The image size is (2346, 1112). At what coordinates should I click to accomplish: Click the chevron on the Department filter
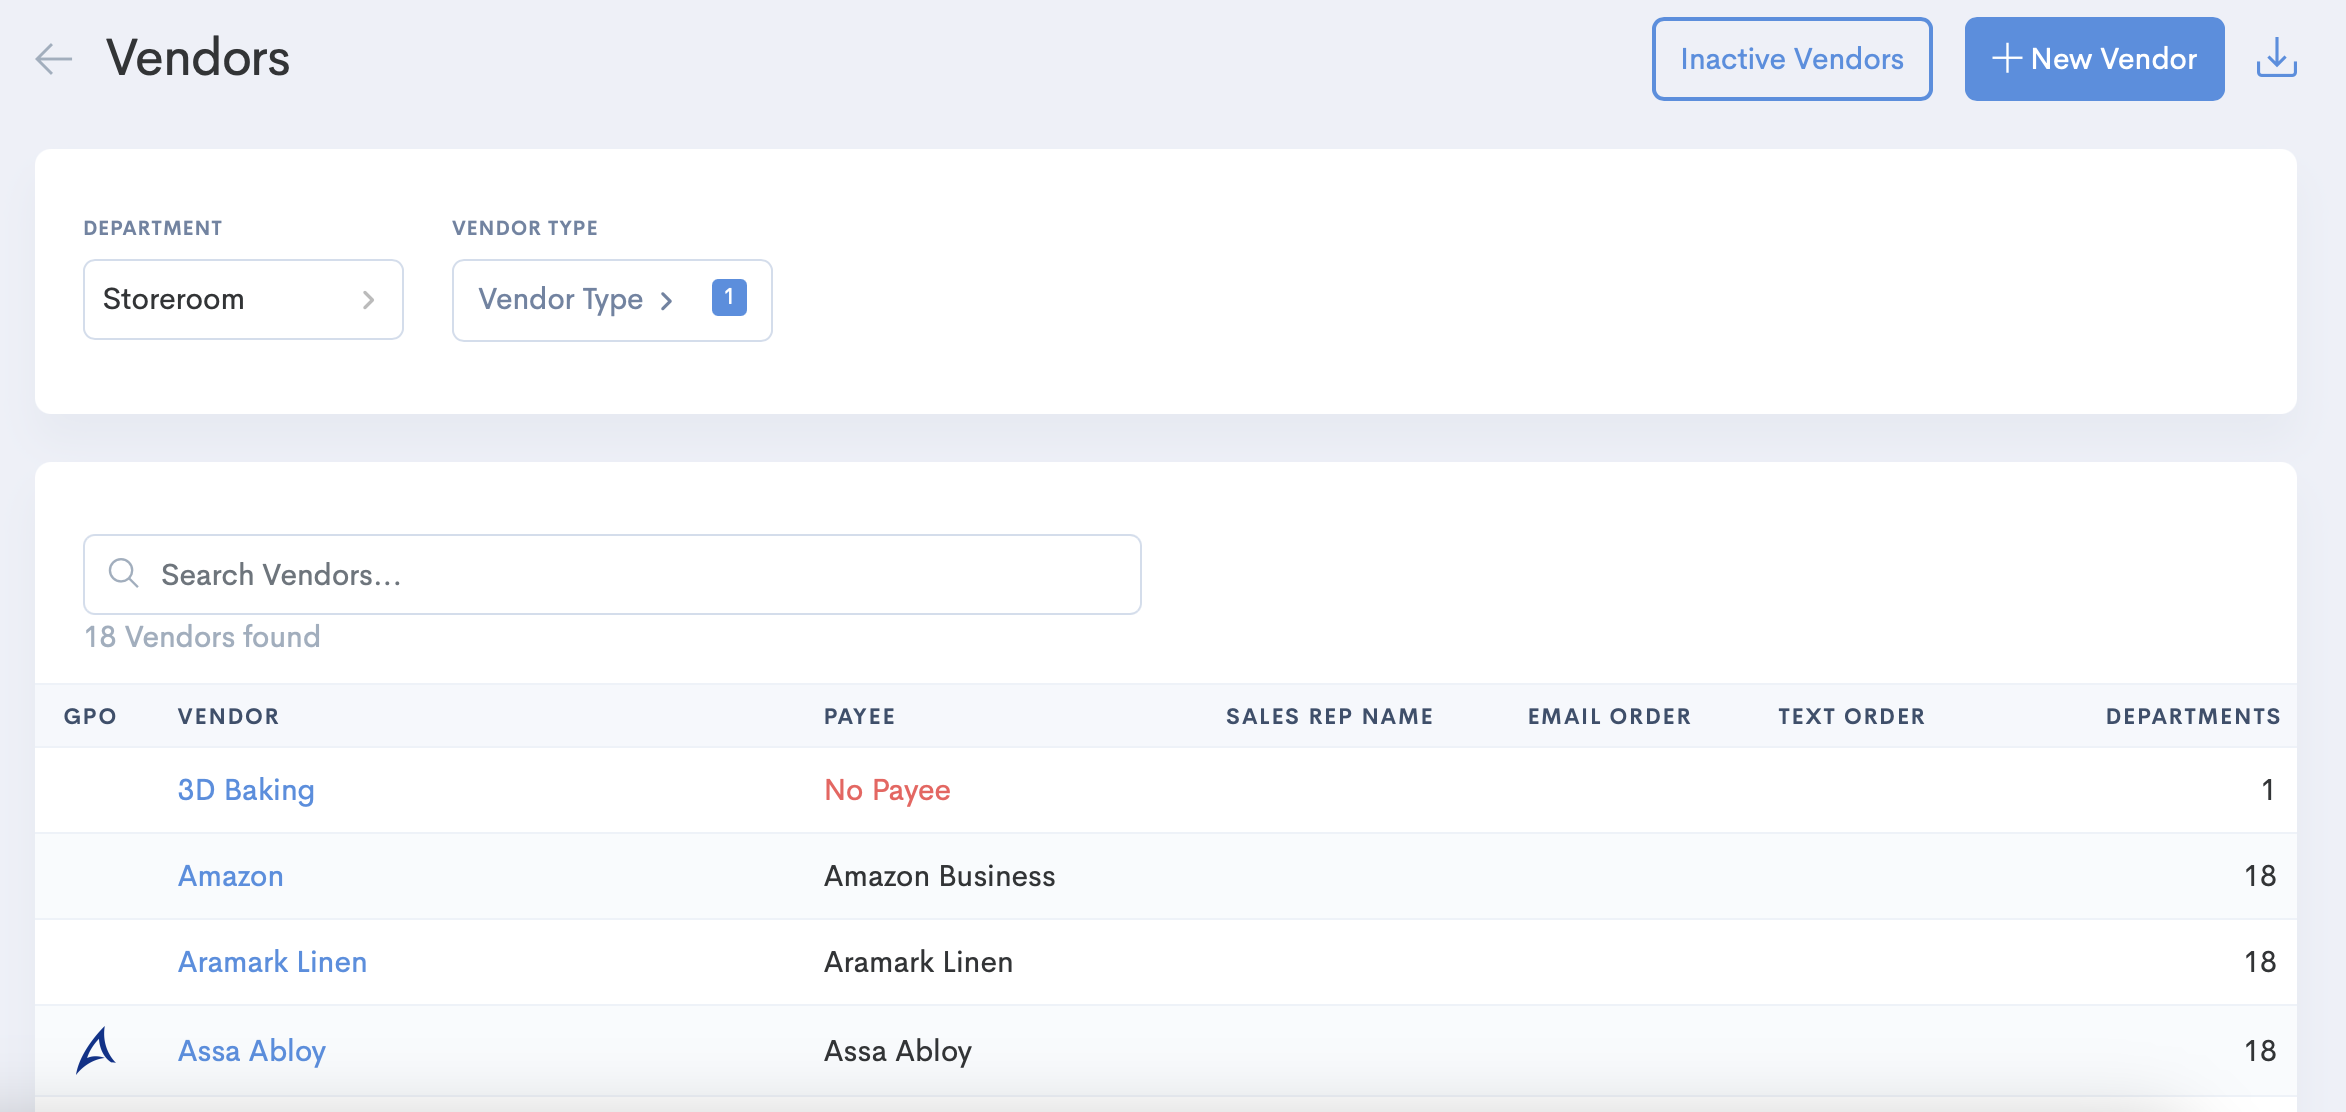tap(370, 299)
